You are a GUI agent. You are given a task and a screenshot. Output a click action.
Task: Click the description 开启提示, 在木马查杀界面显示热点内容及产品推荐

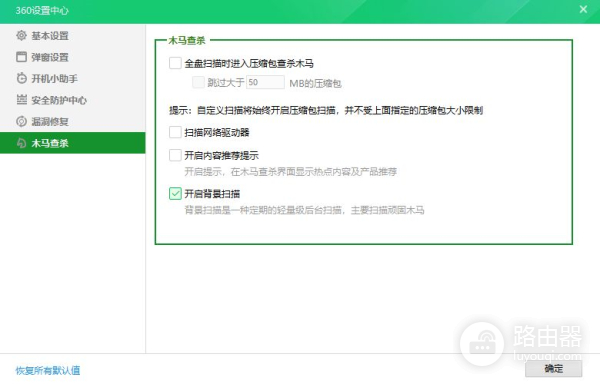click(290, 172)
